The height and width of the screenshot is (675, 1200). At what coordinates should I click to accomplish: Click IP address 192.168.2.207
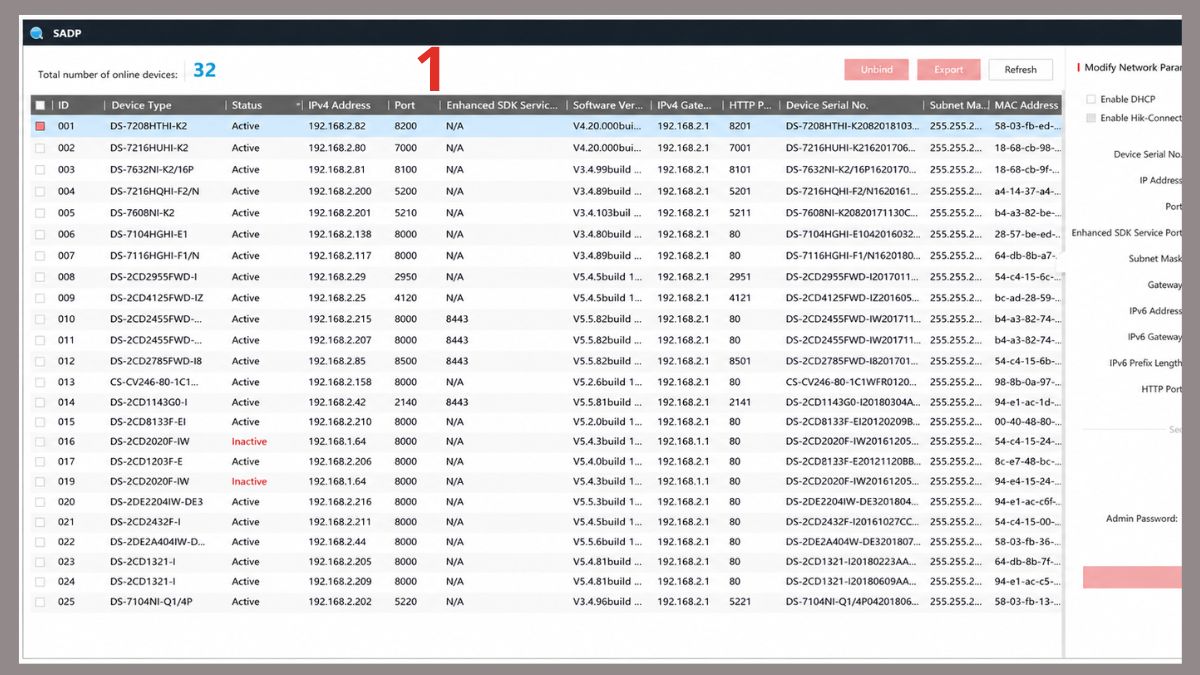[340, 340]
